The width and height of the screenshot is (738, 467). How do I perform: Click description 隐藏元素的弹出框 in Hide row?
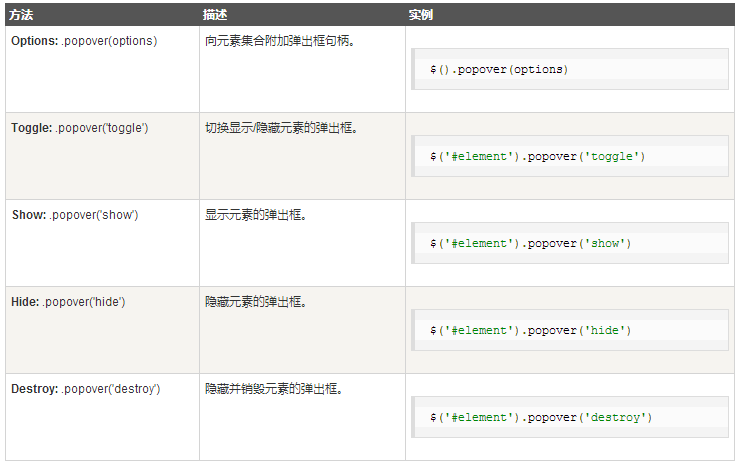point(256,302)
